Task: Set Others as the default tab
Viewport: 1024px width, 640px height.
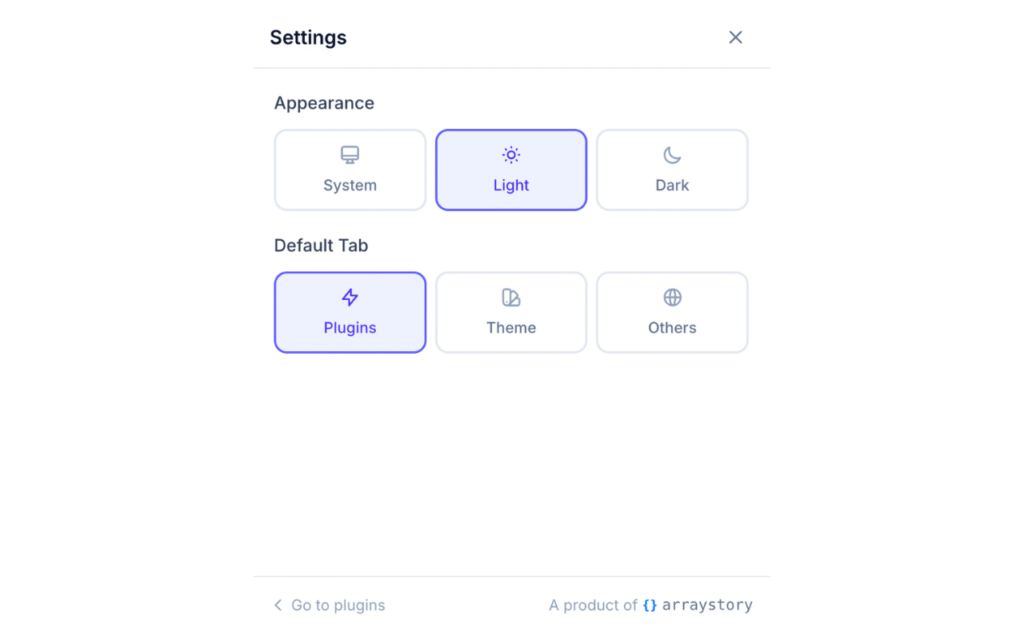Action: click(671, 312)
